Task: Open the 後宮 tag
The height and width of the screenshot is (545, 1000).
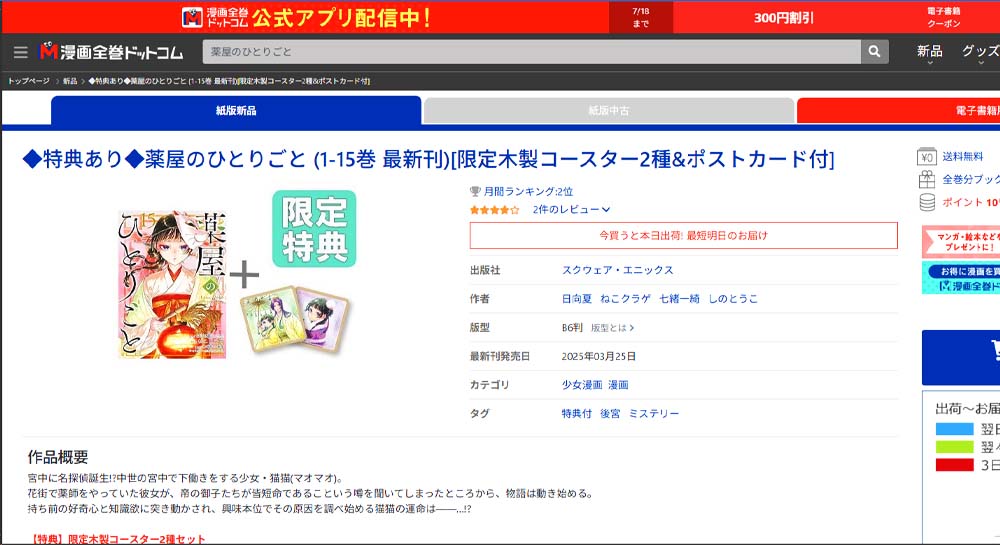Action: (x=610, y=414)
